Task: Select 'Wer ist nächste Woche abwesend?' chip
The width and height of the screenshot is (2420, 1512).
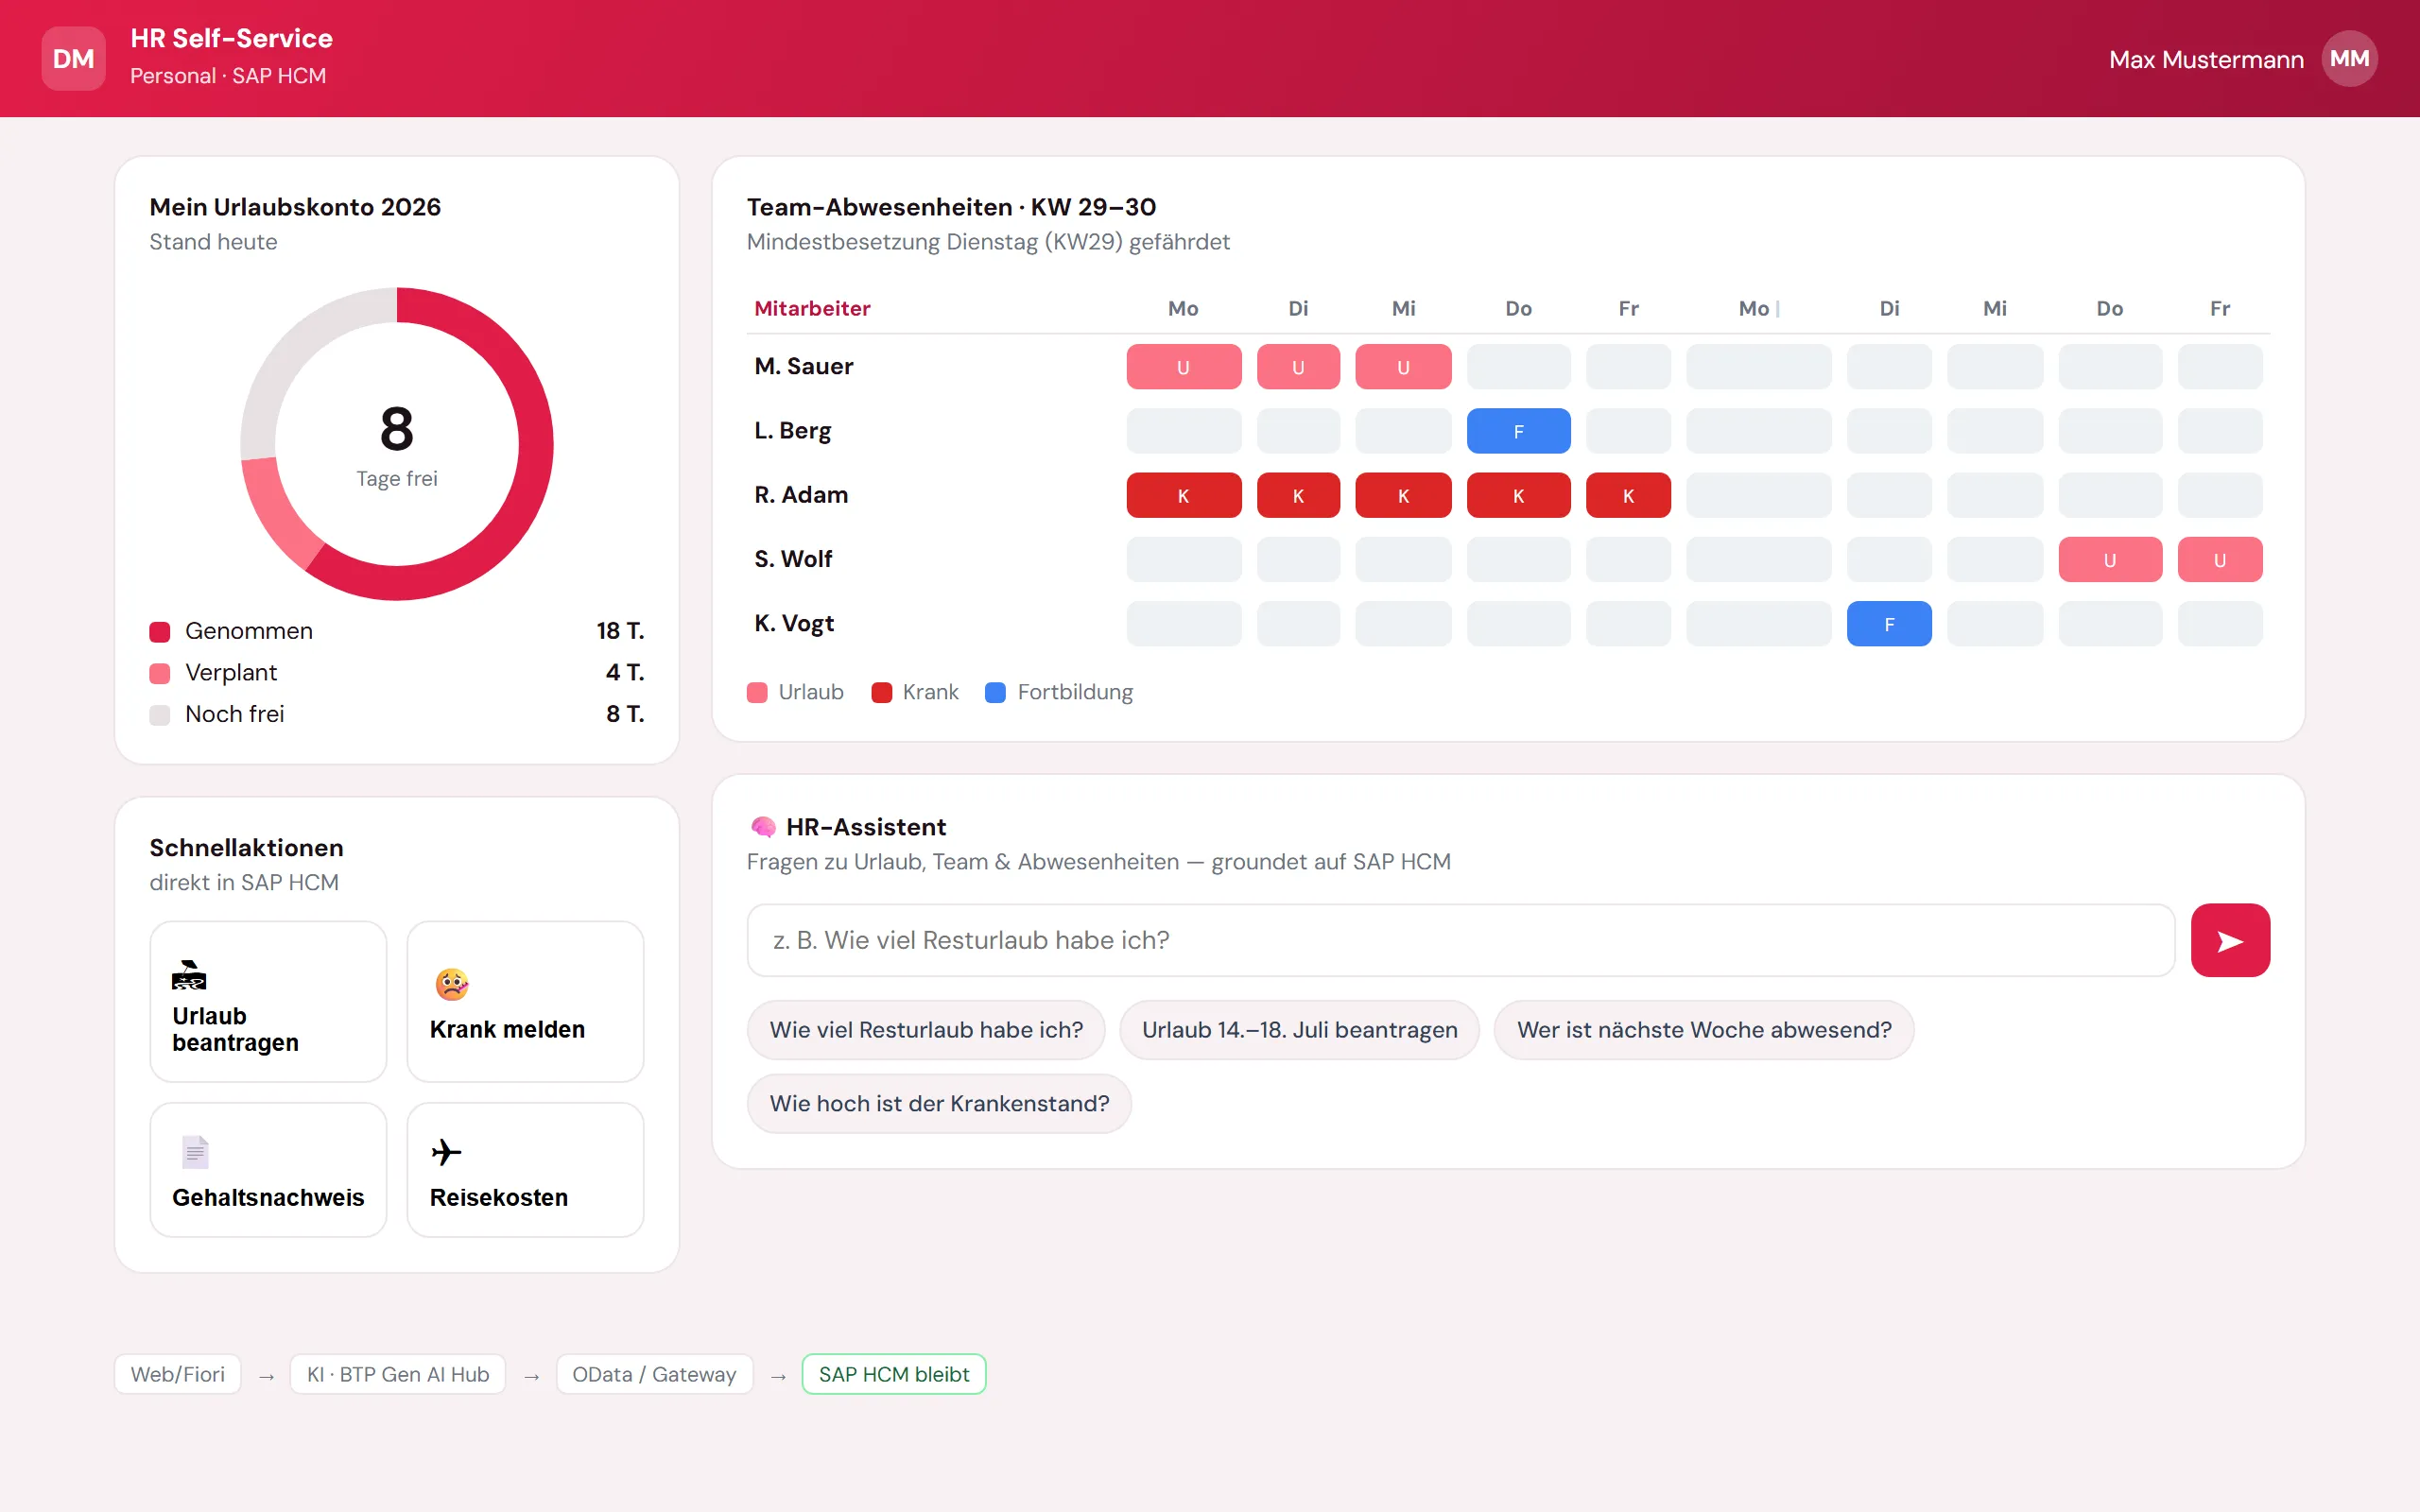Action: pos(1703,1030)
